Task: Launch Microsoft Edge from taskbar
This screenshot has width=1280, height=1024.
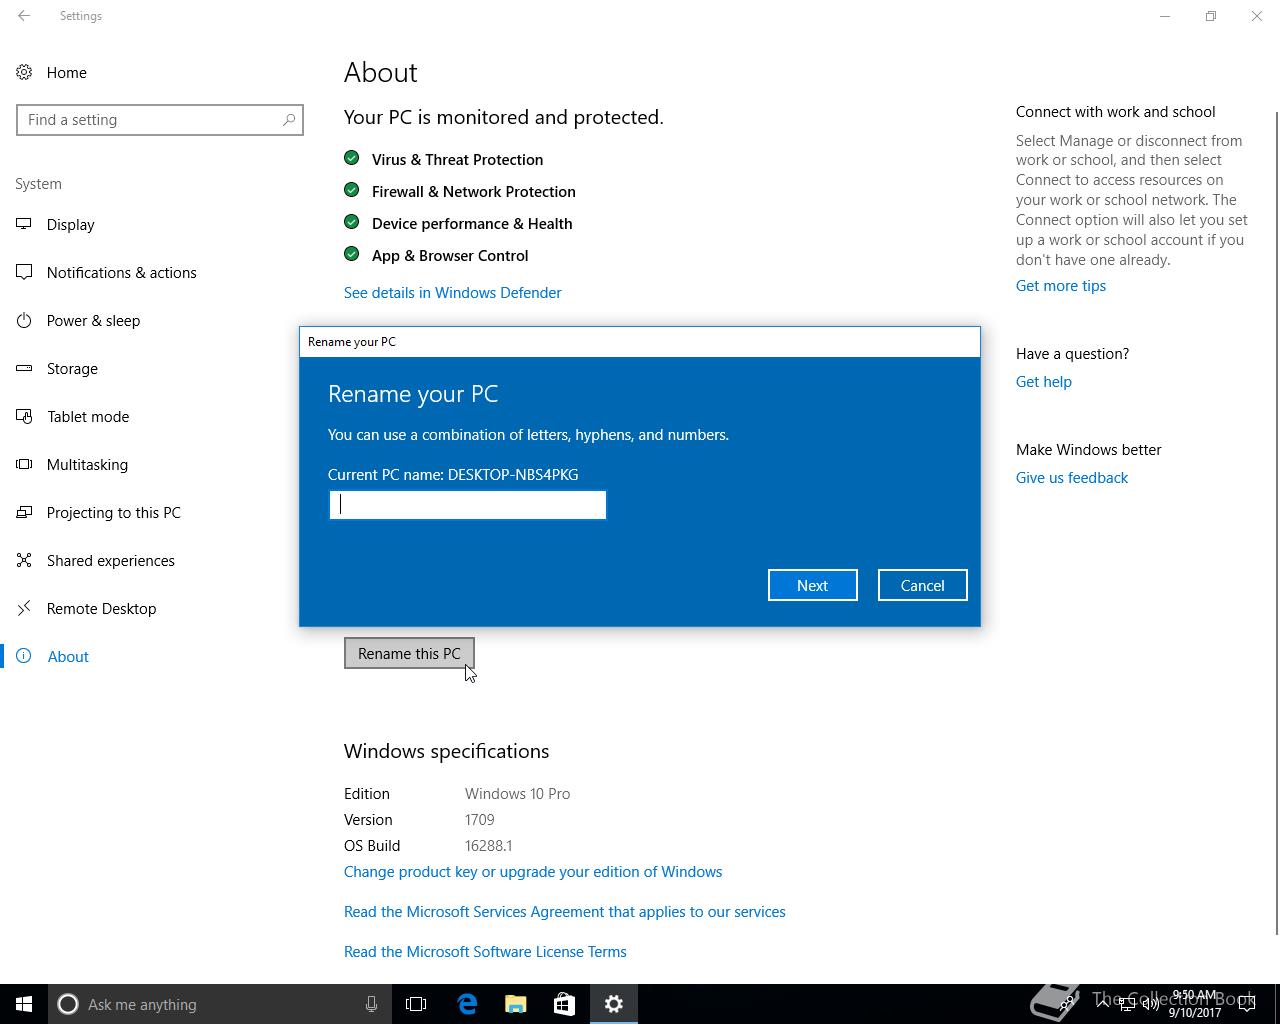Action: tap(467, 1004)
